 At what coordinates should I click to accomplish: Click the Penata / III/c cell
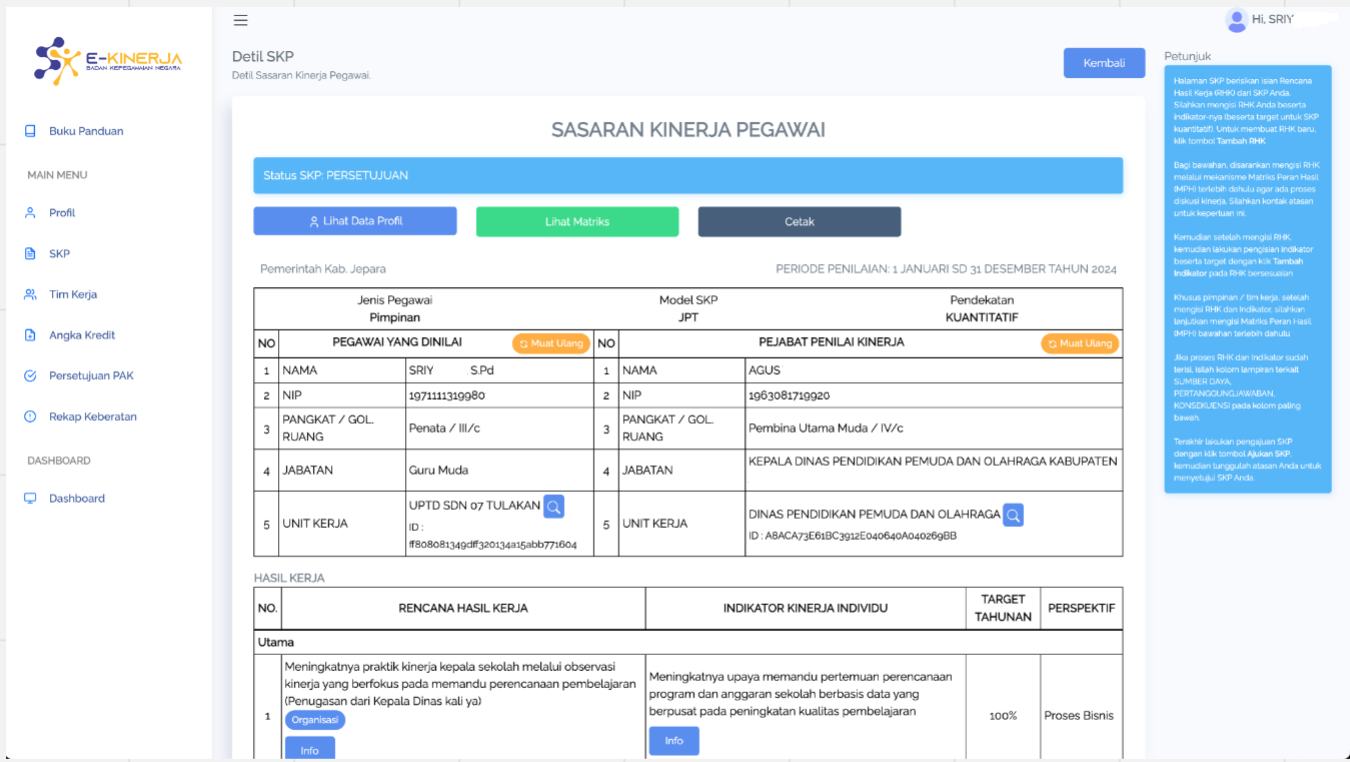(x=499, y=428)
